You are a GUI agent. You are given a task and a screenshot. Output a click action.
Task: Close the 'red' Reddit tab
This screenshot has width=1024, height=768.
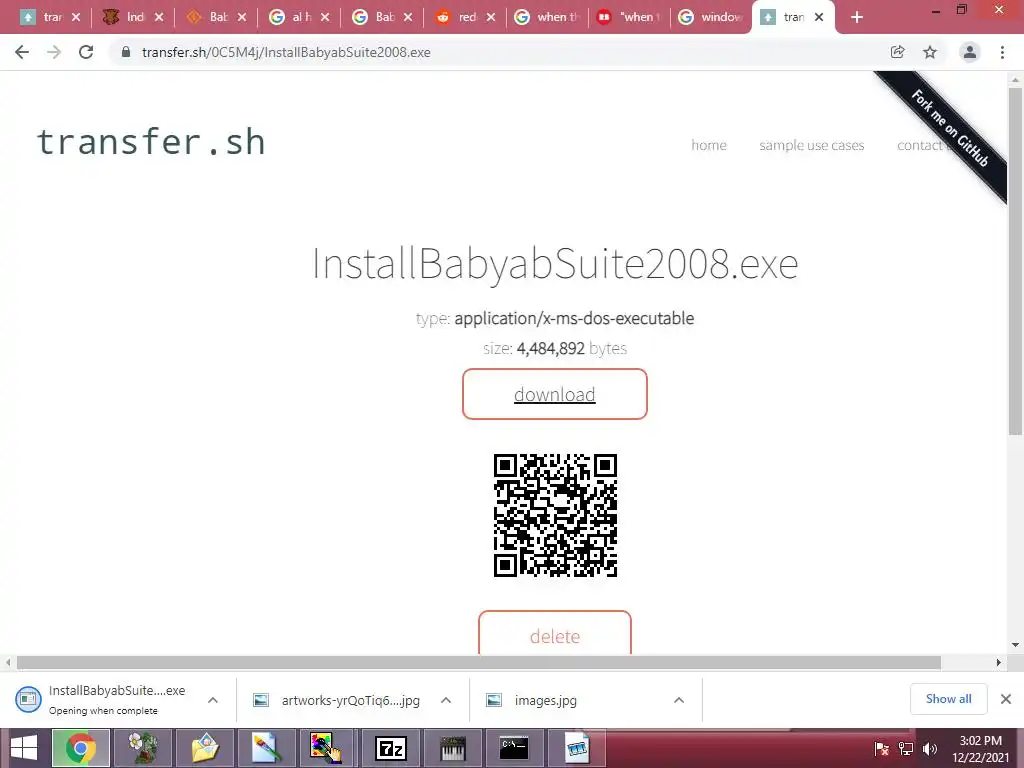(x=491, y=18)
